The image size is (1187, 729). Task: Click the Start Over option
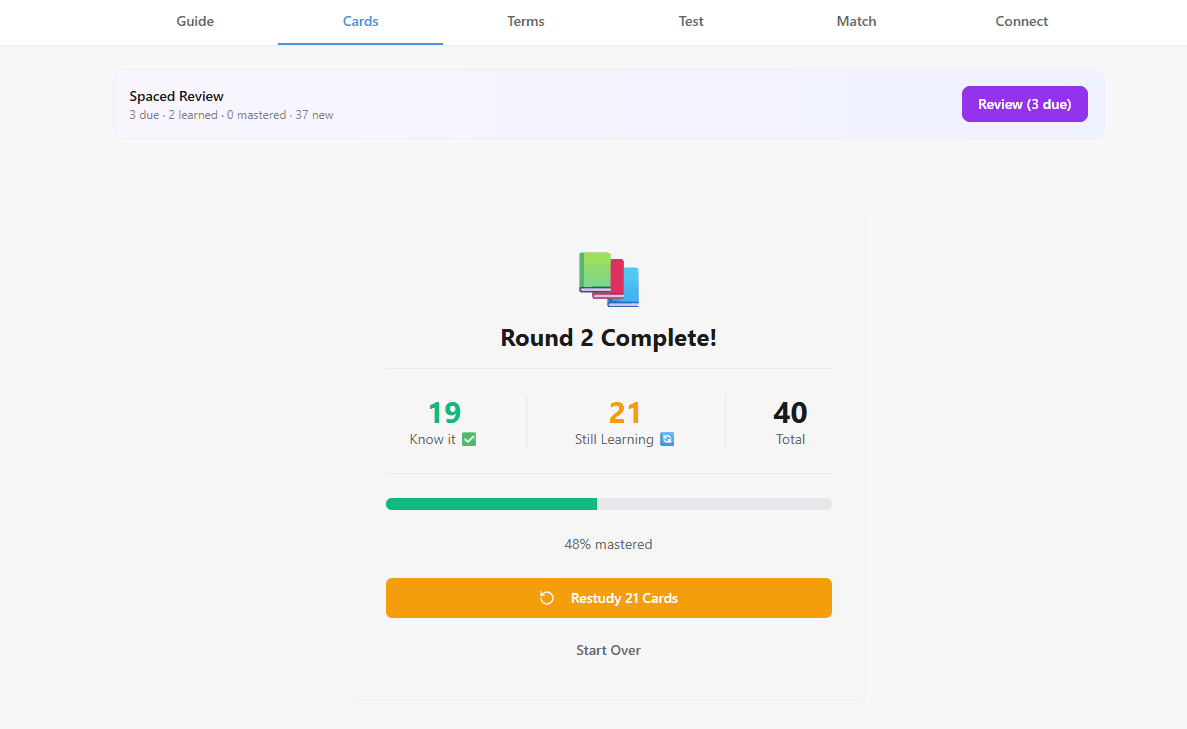pos(608,650)
